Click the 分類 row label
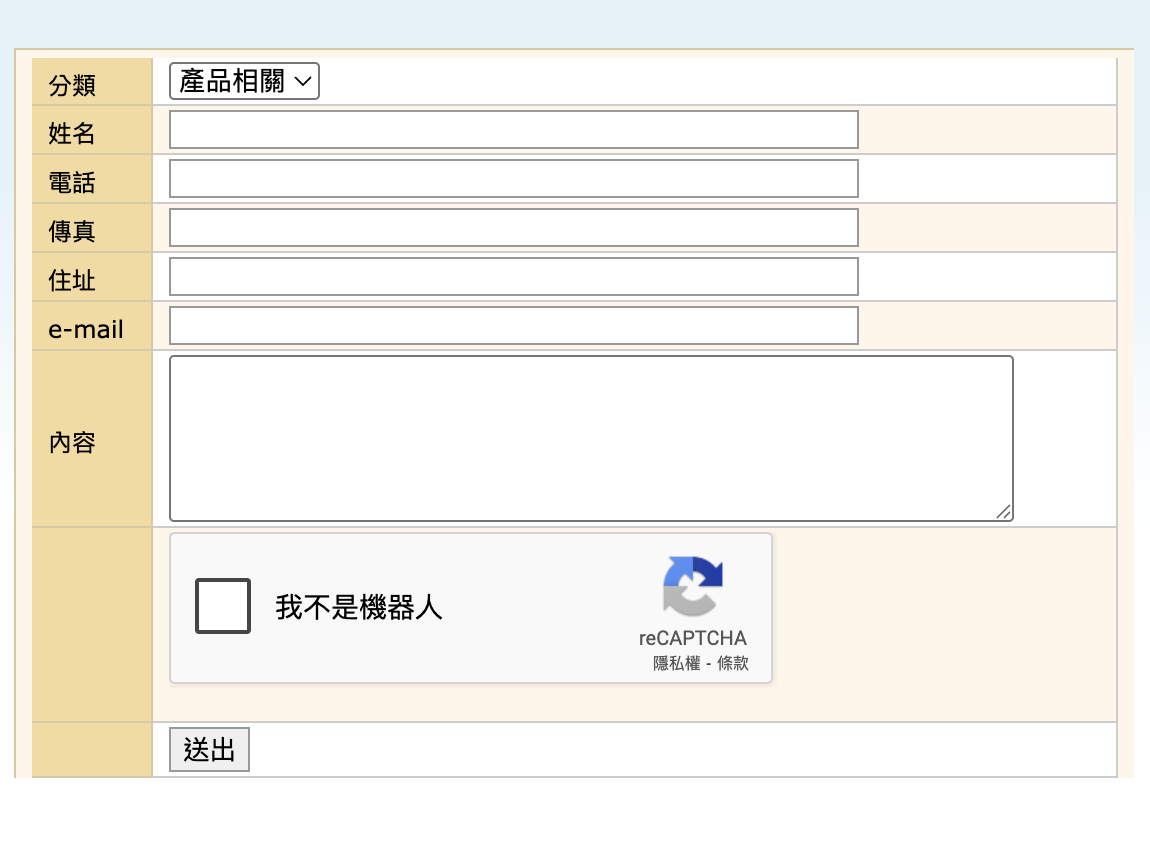Image resolution: width=1150 pixels, height=854 pixels. 72,86
